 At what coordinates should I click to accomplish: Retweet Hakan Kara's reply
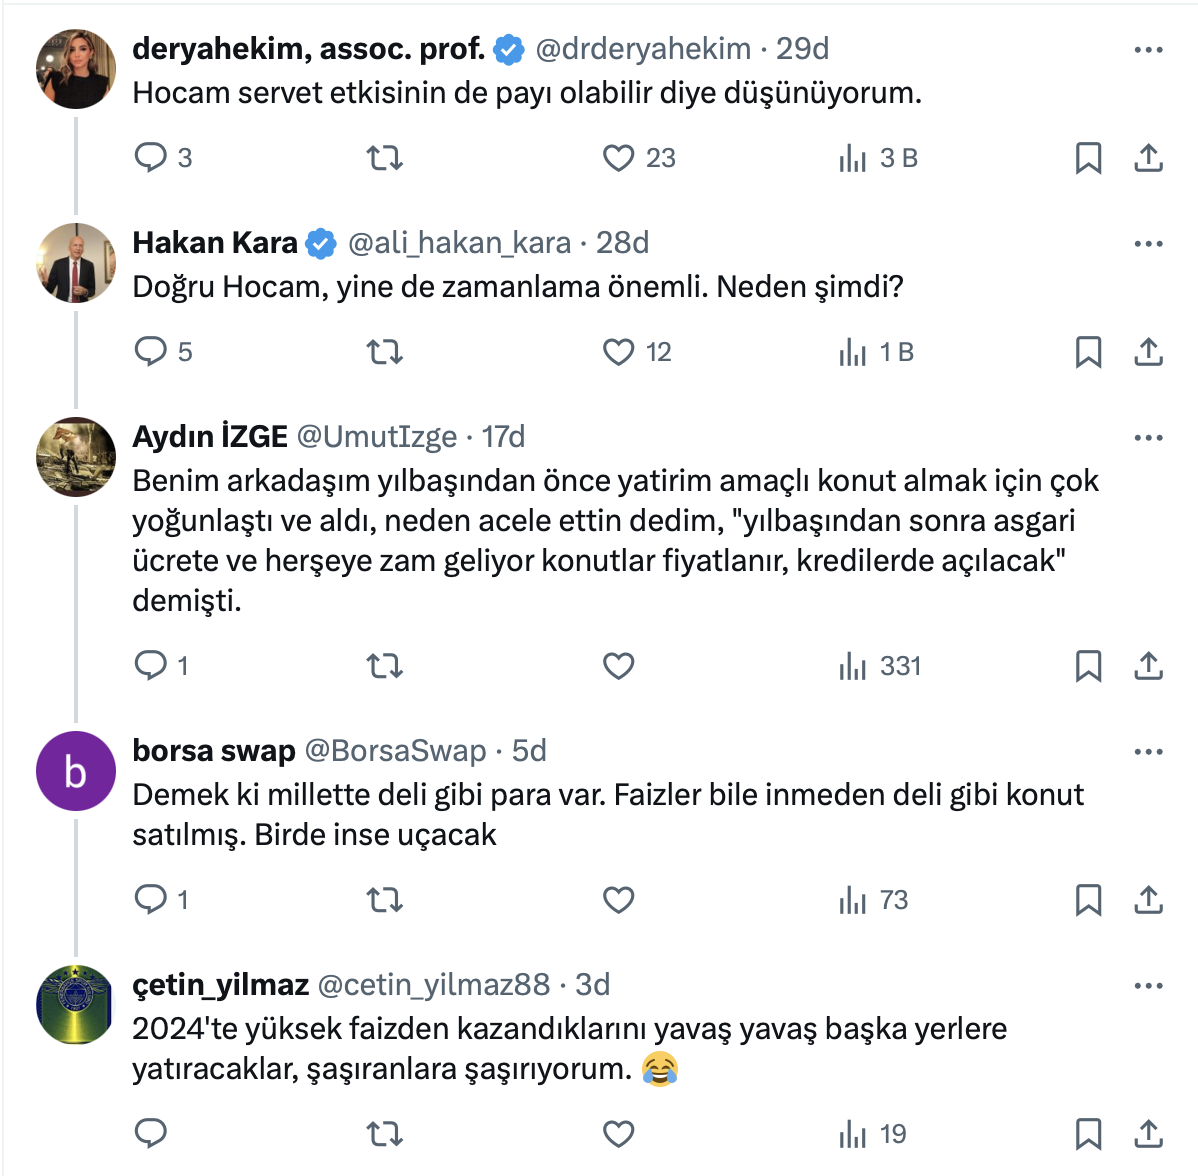coord(385,352)
